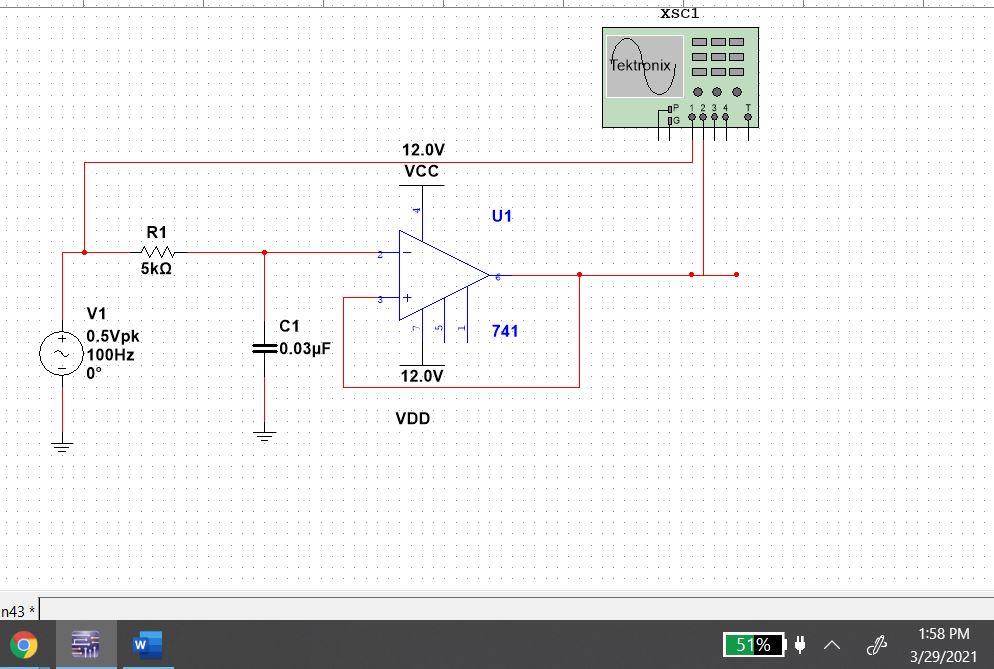Click the junction node left of R1
Screen dimensions: 994x669
(x=84, y=252)
